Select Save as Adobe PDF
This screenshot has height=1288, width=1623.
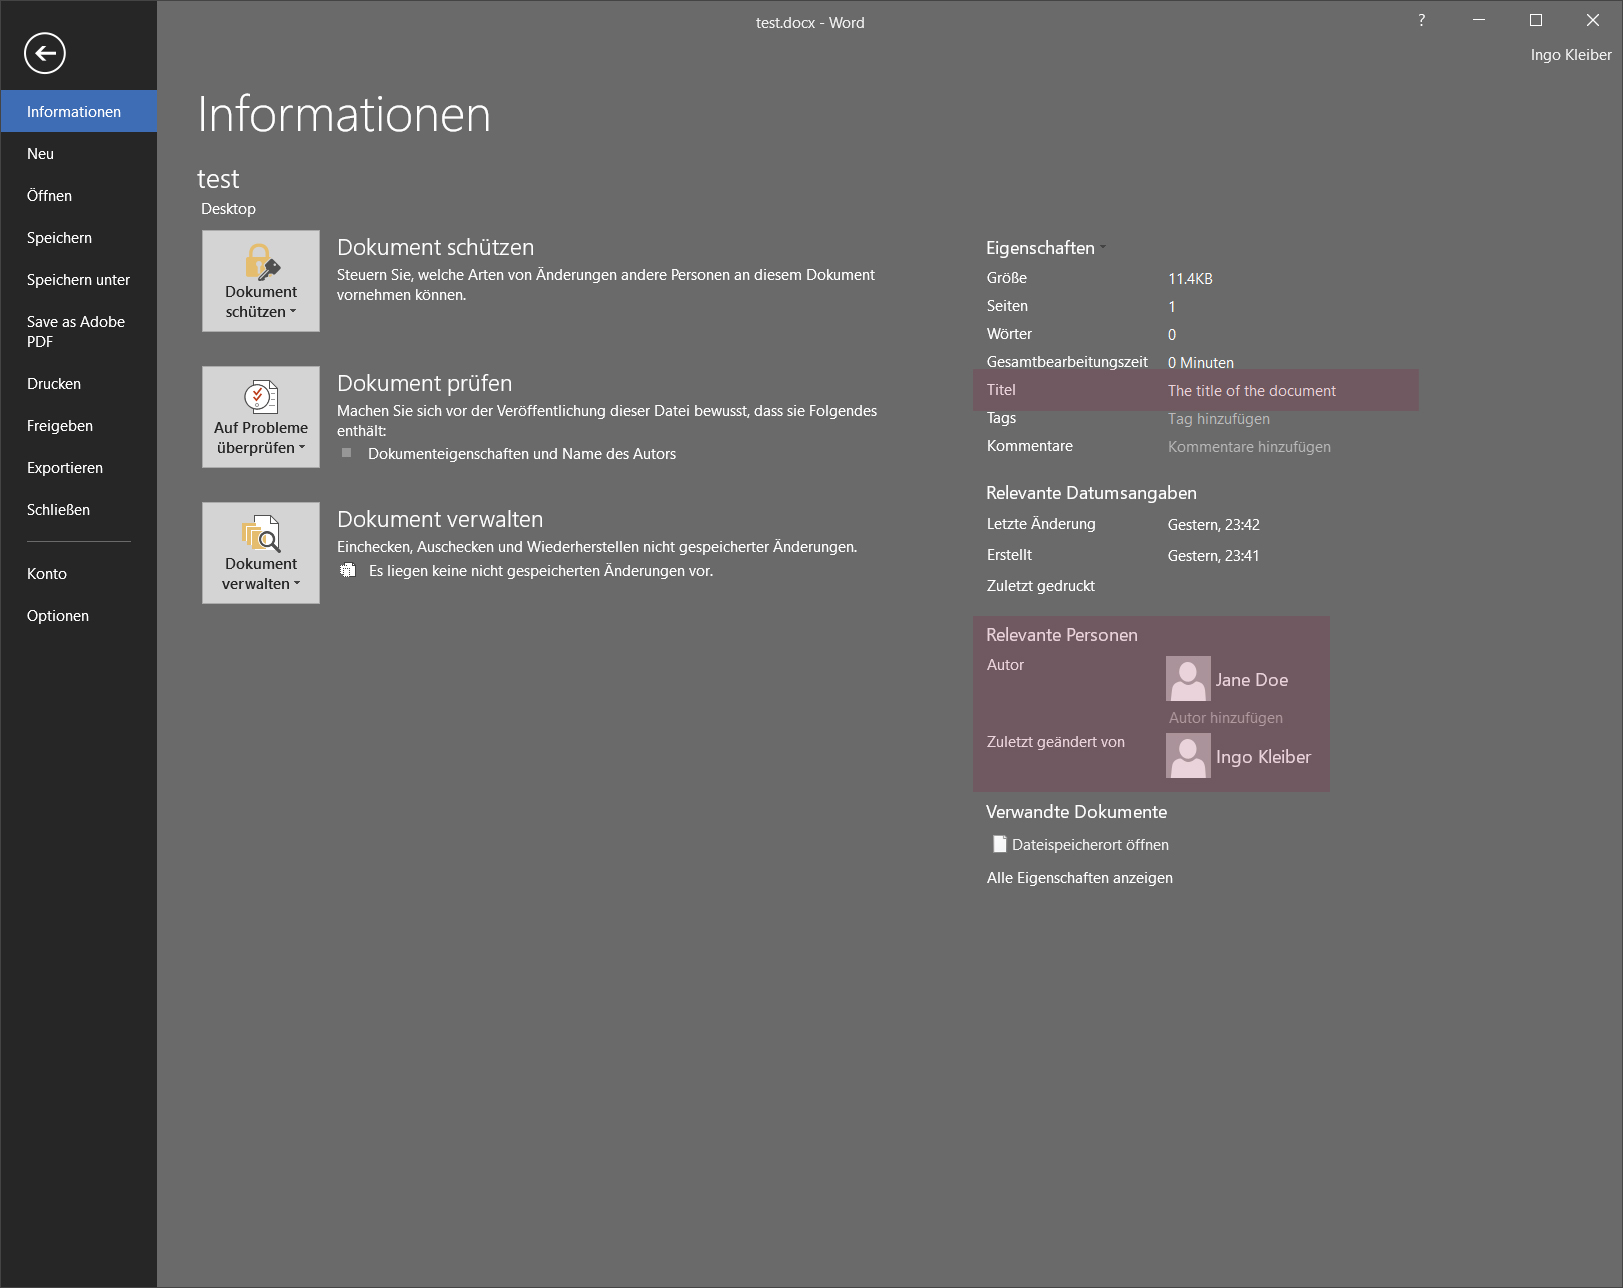(79, 331)
